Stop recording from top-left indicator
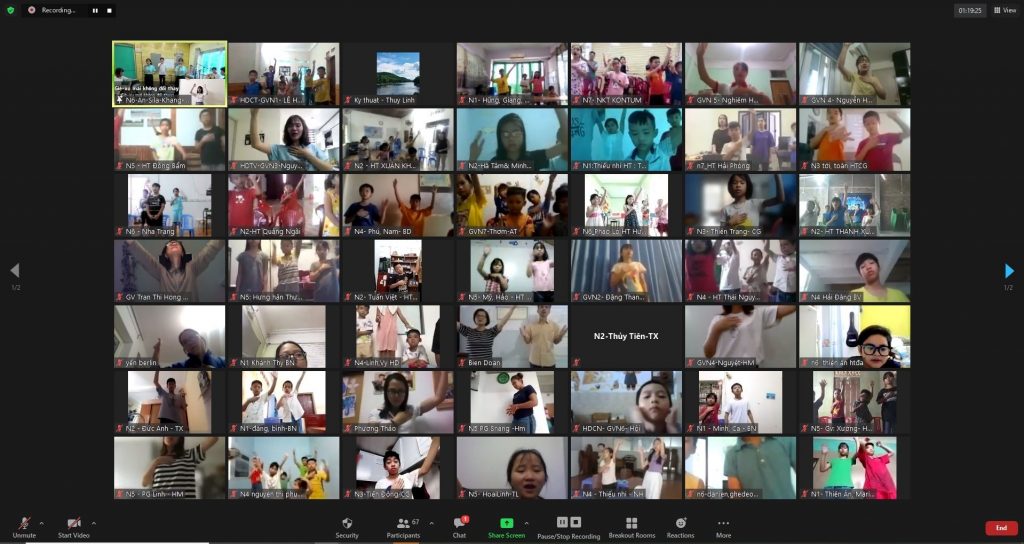Image resolution: width=1024 pixels, height=544 pixels. (109, 10)
